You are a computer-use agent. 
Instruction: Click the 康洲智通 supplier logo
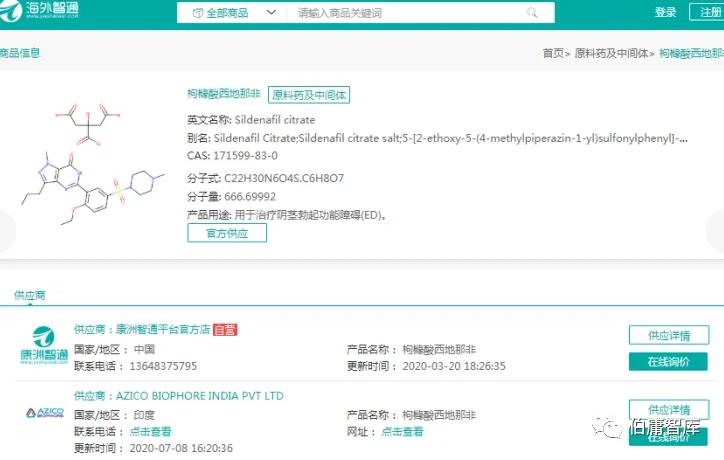click(x=44, y=345)
